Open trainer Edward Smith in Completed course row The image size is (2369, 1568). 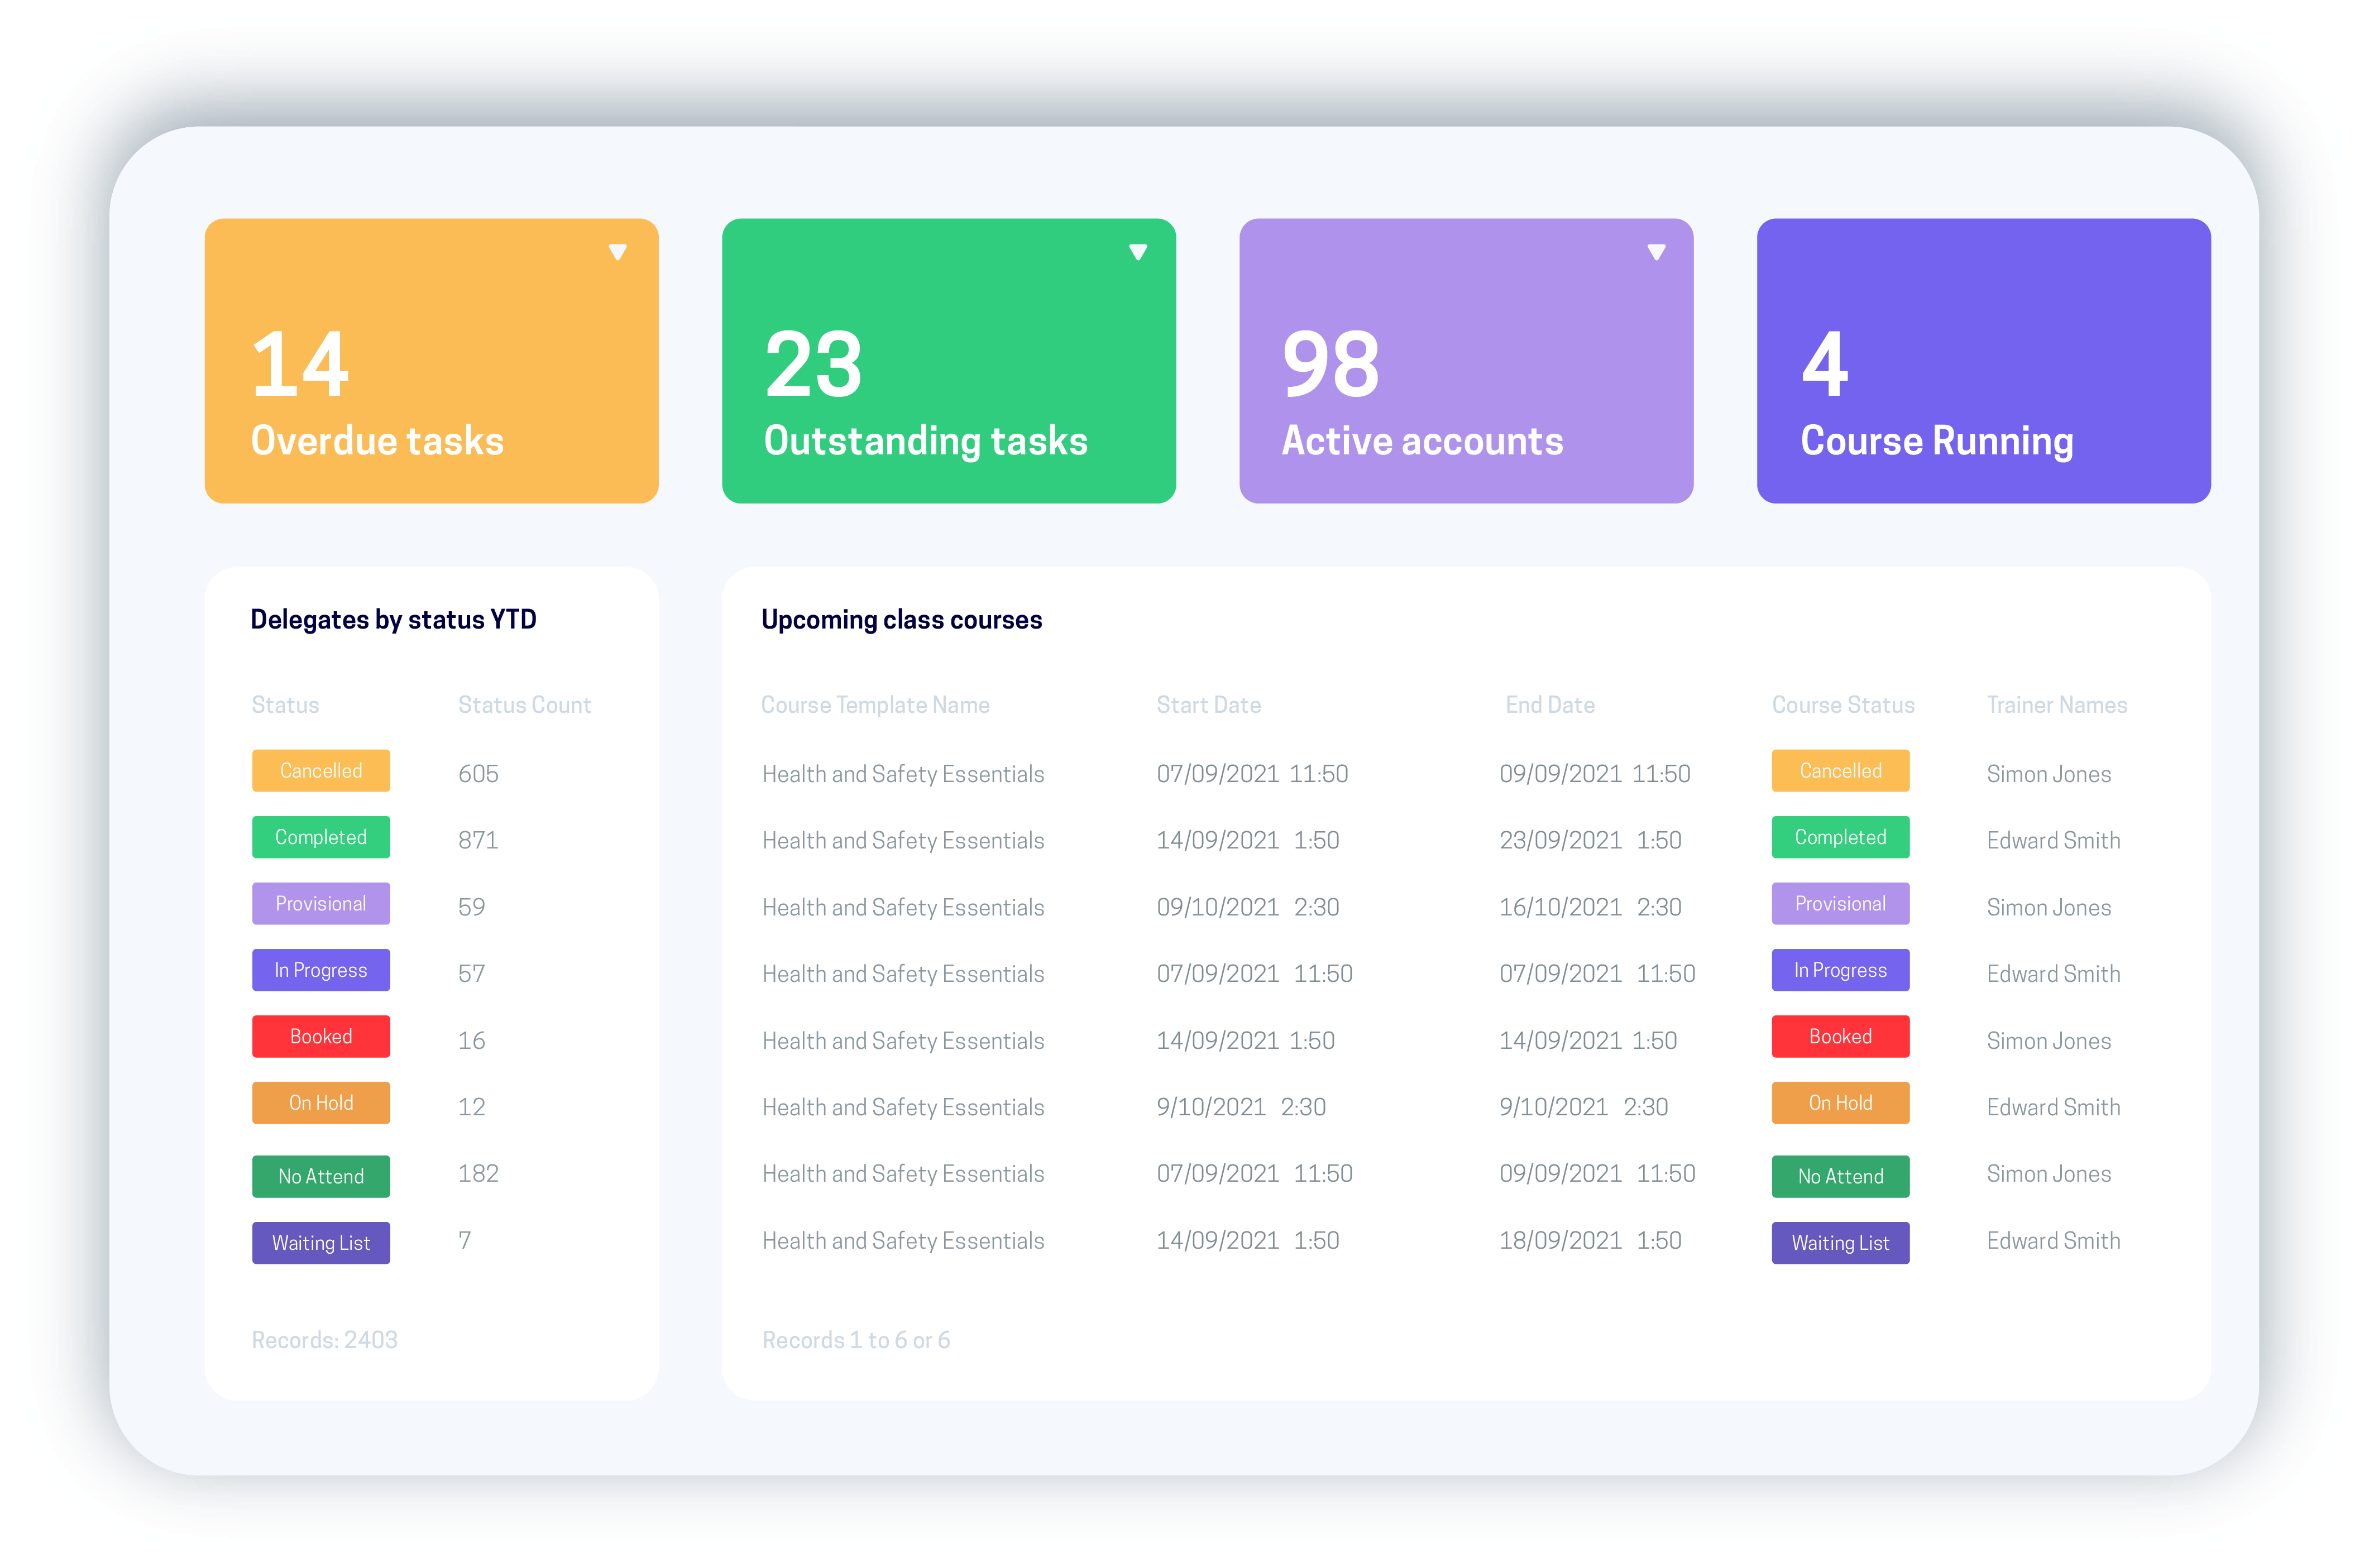click(x=2053, y=841)
